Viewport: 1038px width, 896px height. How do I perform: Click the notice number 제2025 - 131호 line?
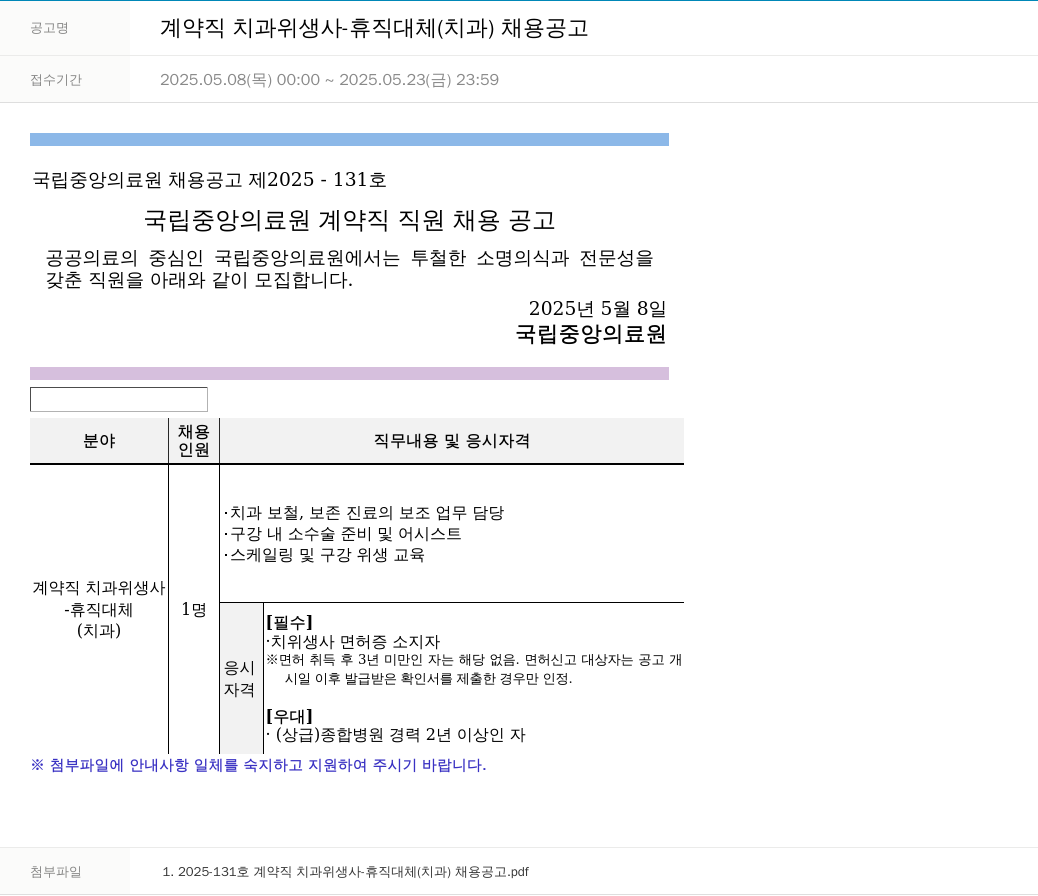pos(209,179)
